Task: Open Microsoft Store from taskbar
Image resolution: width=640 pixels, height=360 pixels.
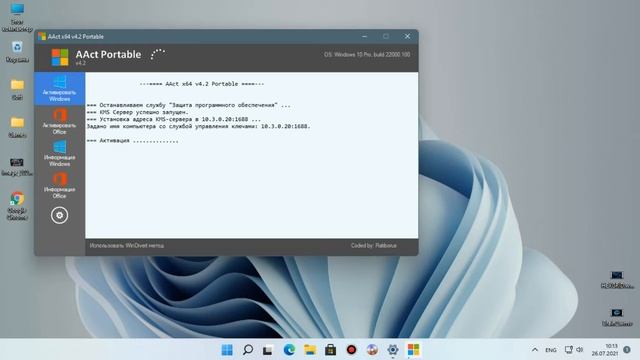Action: tap(331, 350)
